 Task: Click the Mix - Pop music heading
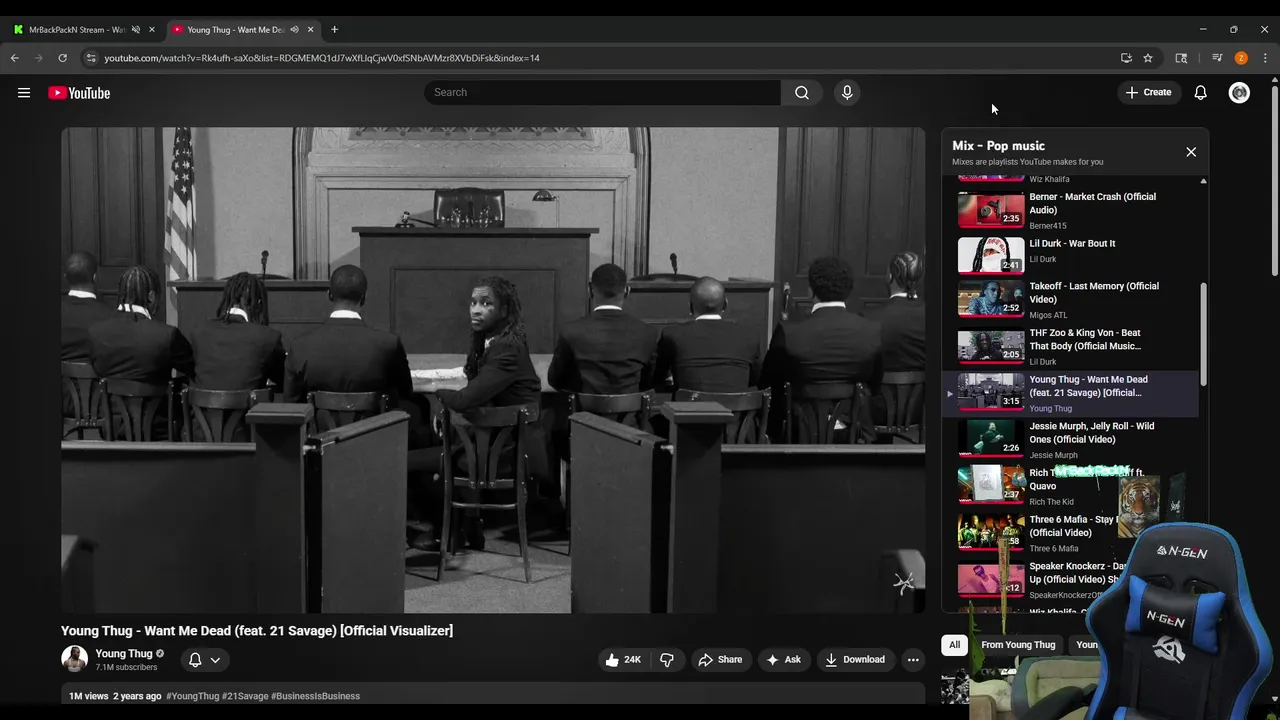coord(998,146)
